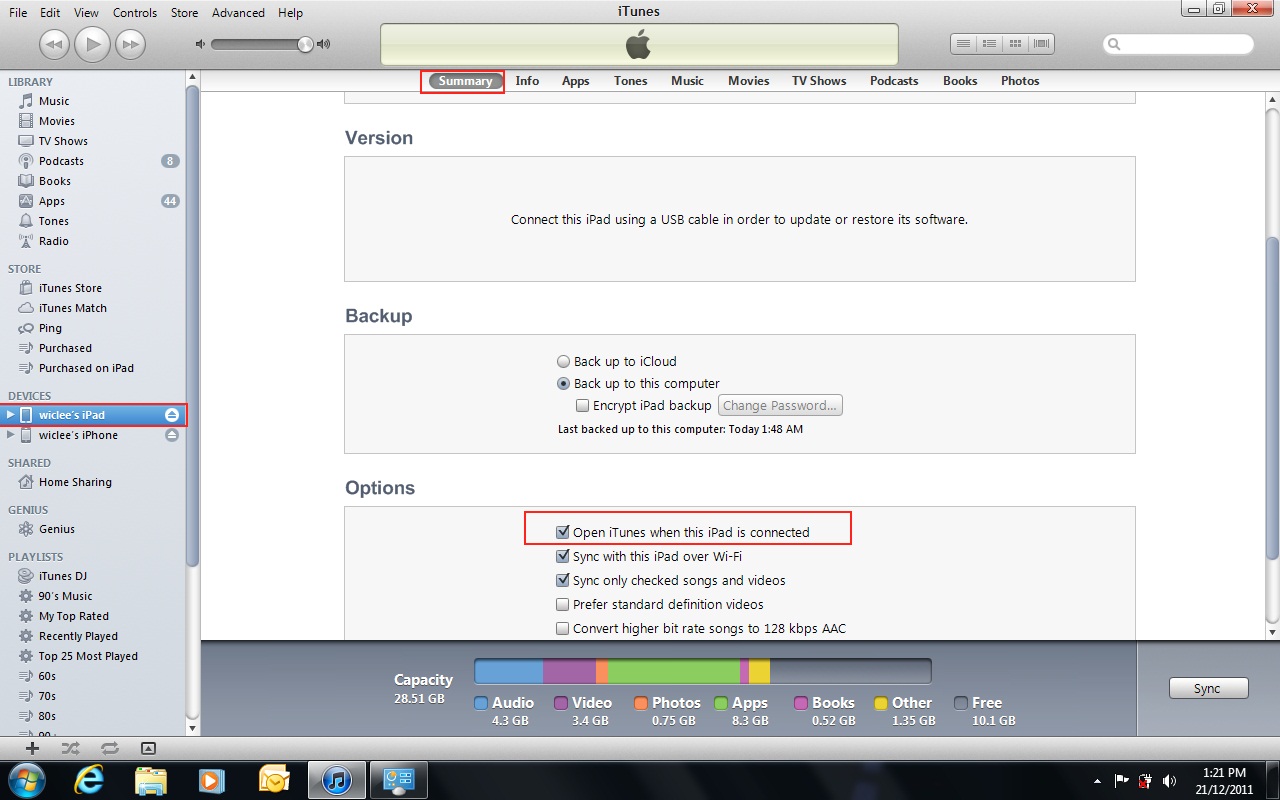Eject wiclee's iPhone

coord(172,435)
